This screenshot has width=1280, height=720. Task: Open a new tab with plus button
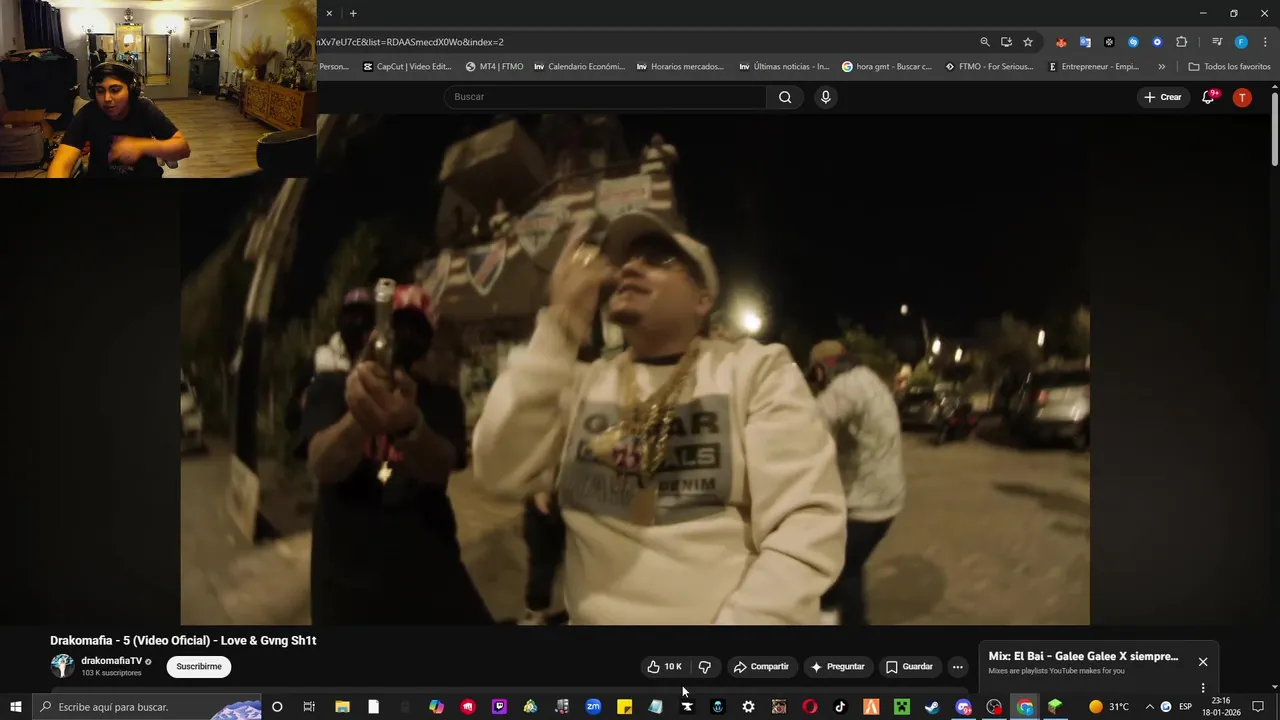pos(353,13)
